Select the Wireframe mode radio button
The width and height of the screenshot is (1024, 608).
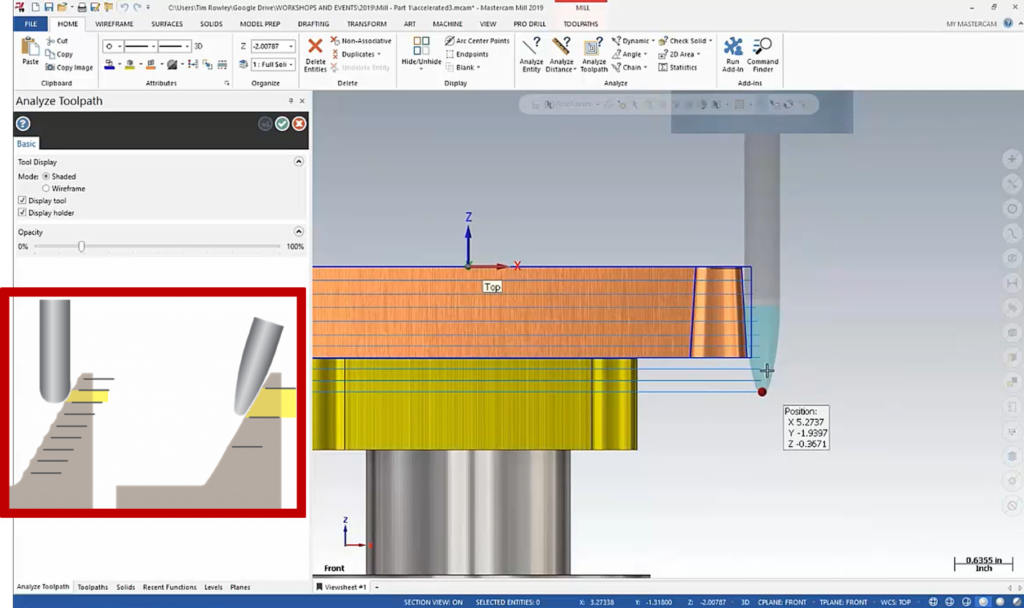(x=46, y=188)
